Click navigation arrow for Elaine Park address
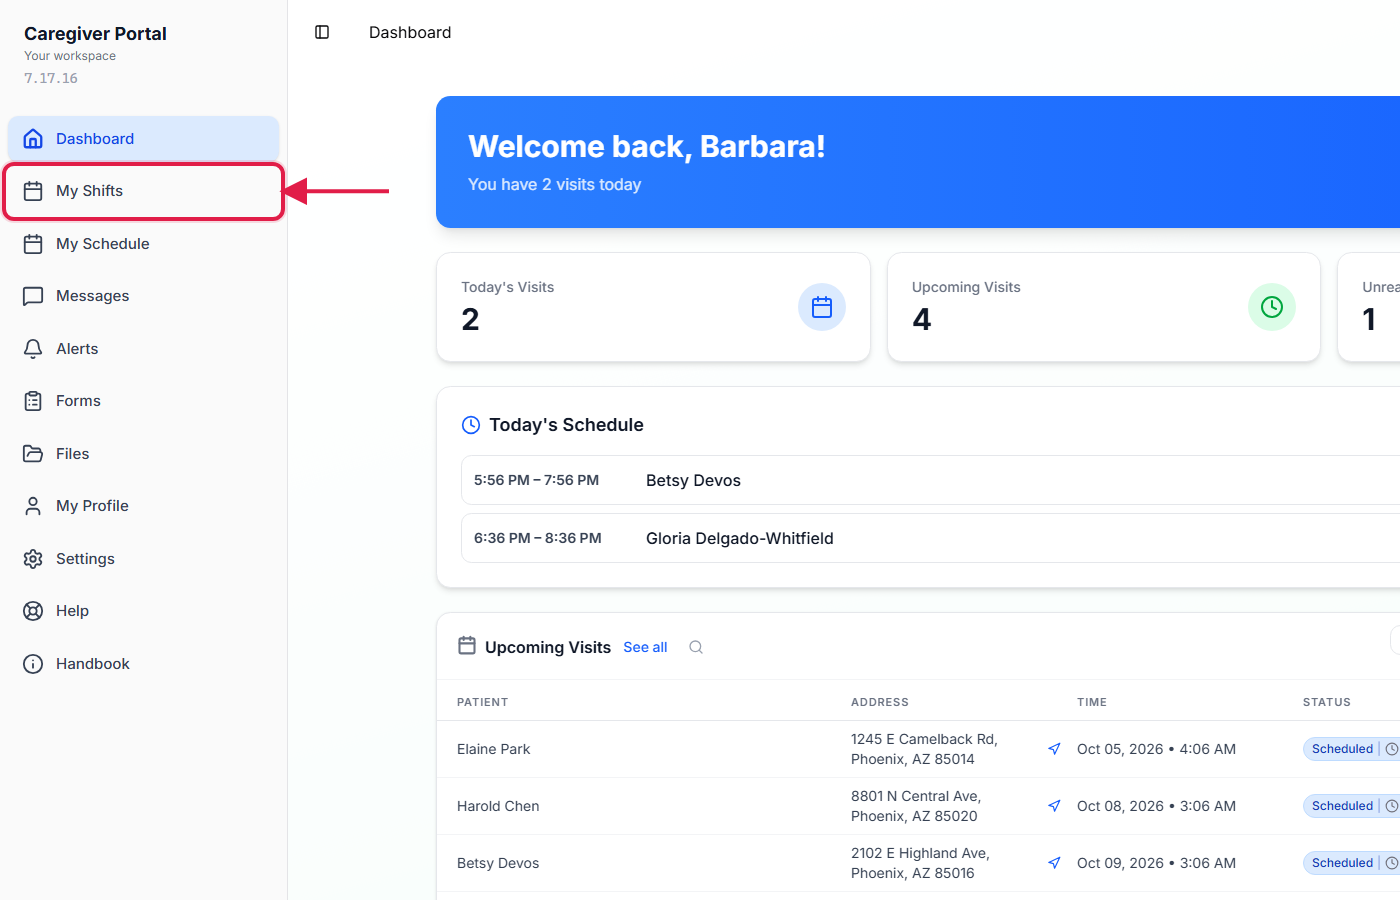The image size is (1400, 900). [x=1054, y=749]
